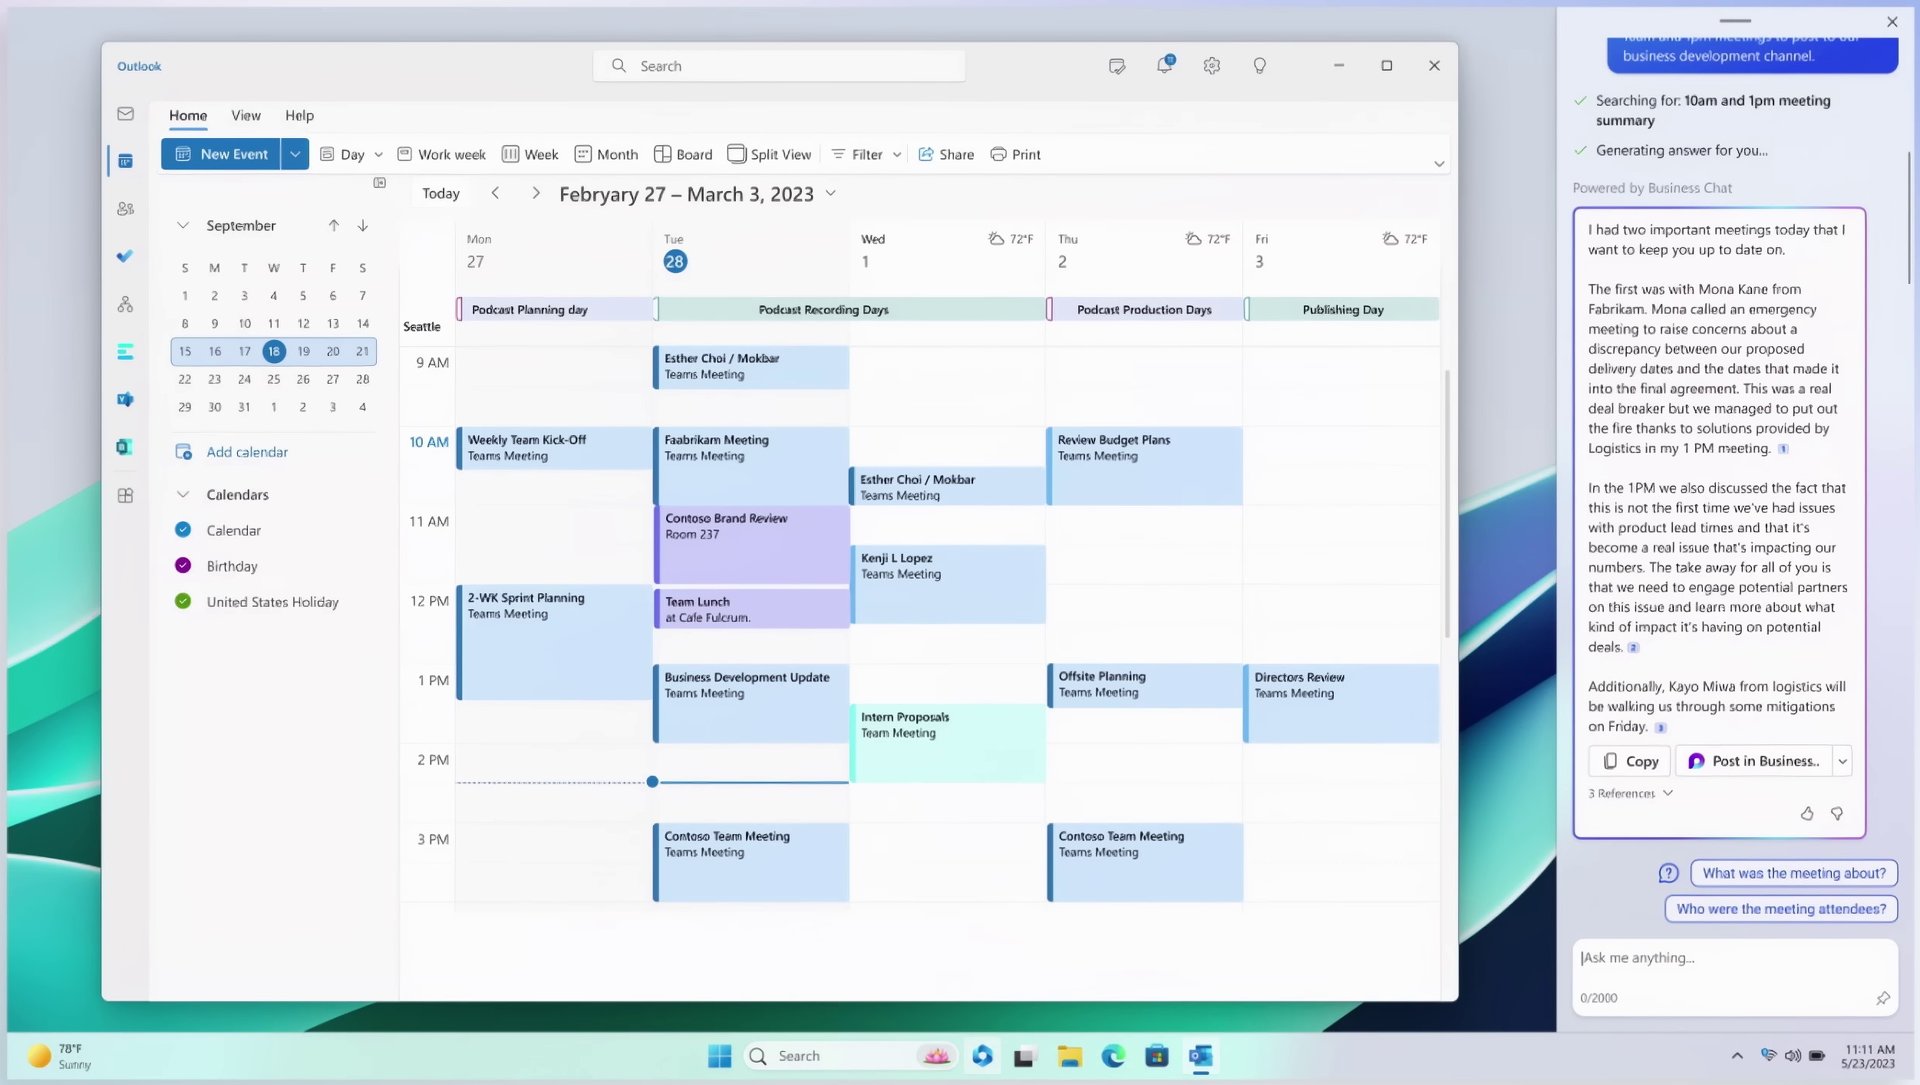This screenshot has height=1085, width=1920.
Task: Open the Help menu
Action: pos(299,115)
